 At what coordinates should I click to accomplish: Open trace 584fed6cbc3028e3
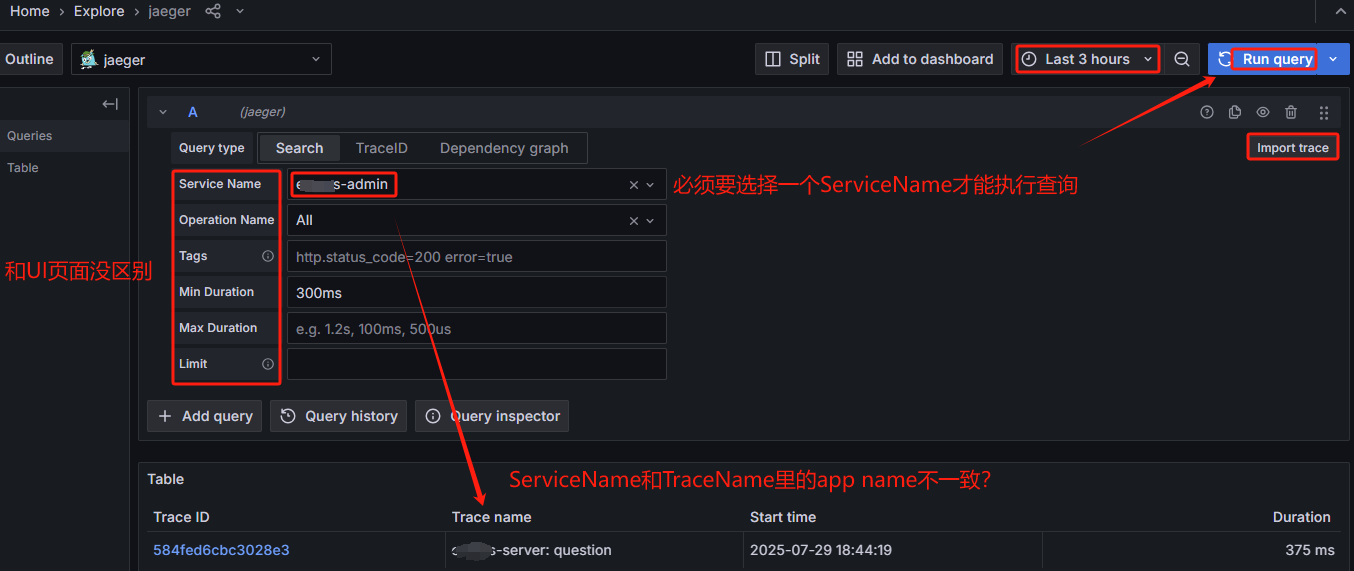point(221,550)
